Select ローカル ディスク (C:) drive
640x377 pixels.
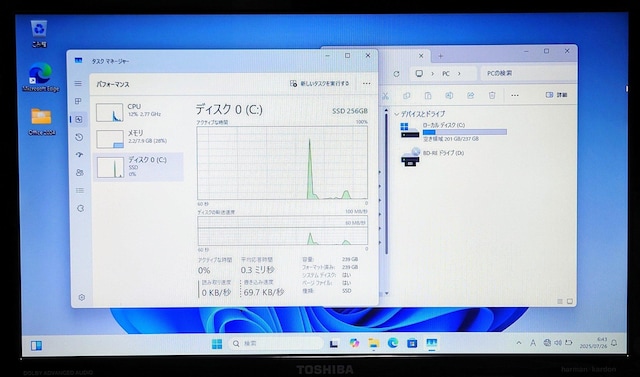(x=454, y=131)
